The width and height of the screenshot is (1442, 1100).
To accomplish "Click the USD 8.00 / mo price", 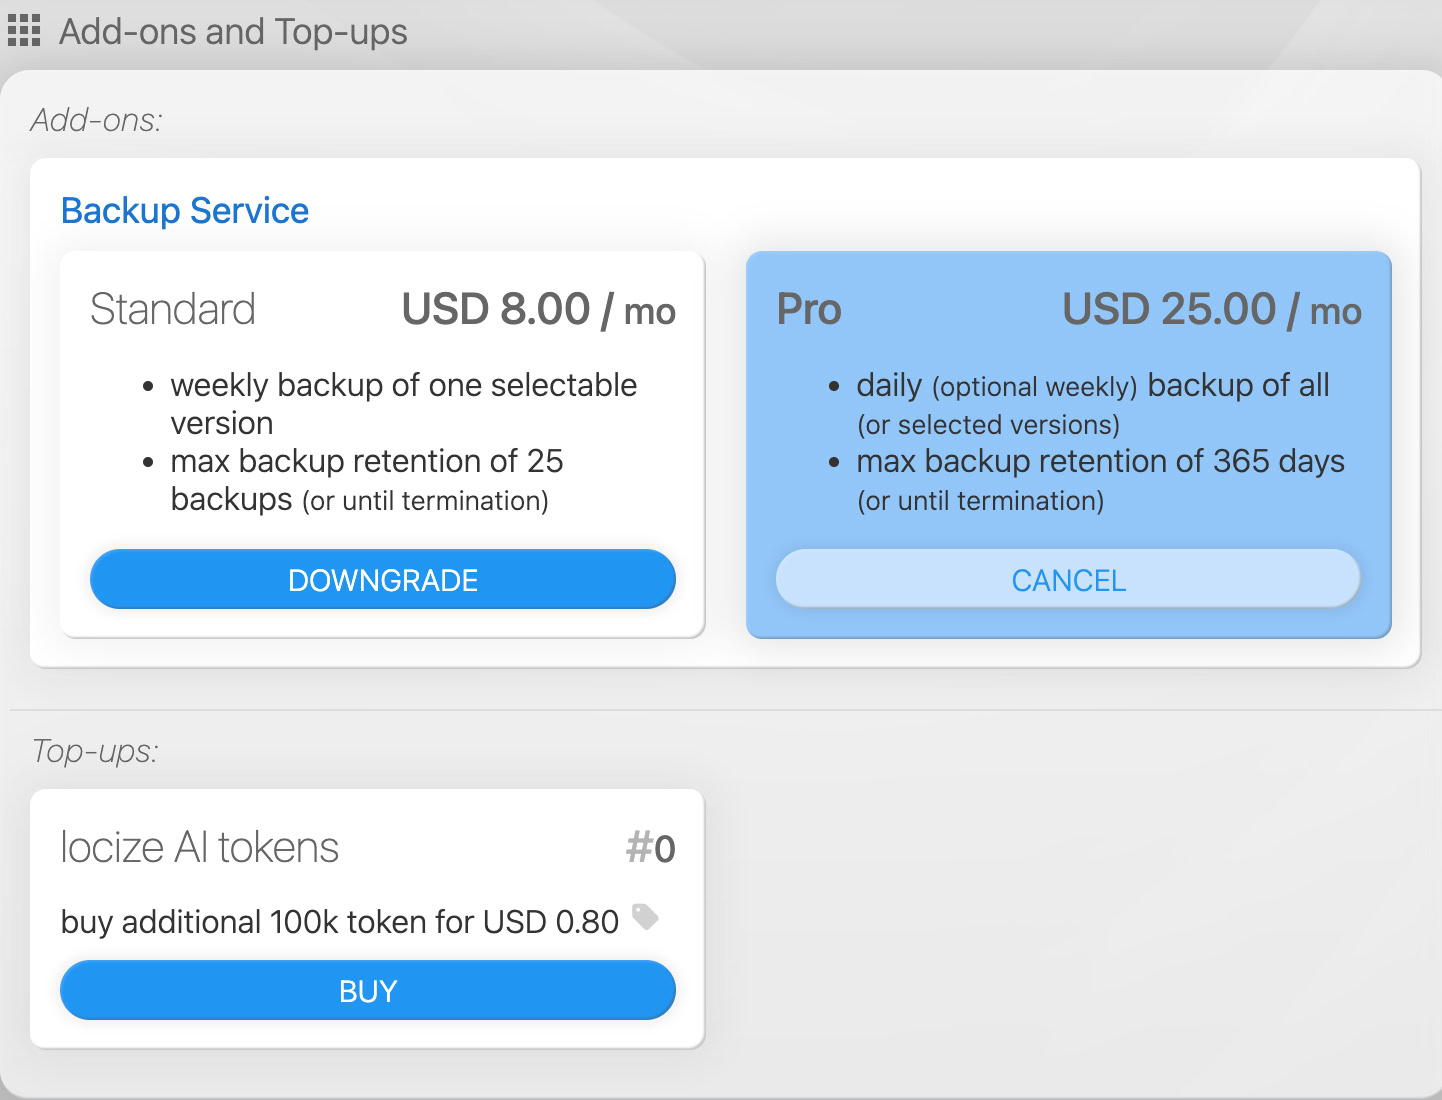I will click(538, 310).
